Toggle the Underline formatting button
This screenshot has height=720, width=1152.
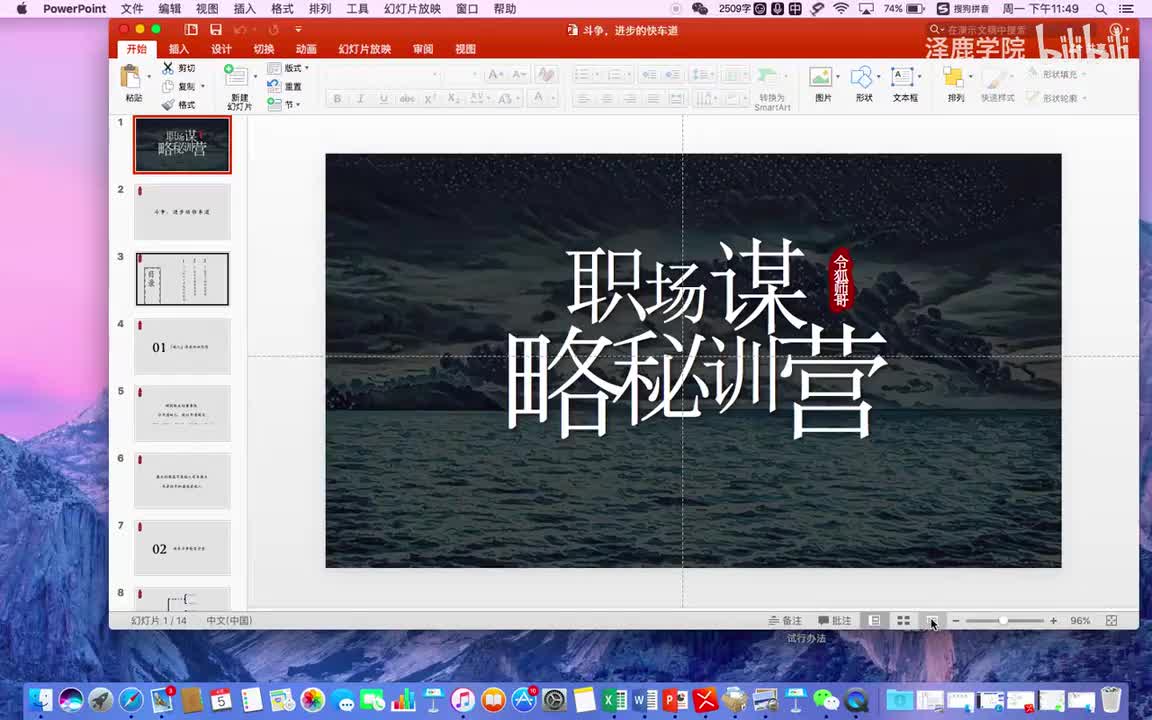point(384,98)
